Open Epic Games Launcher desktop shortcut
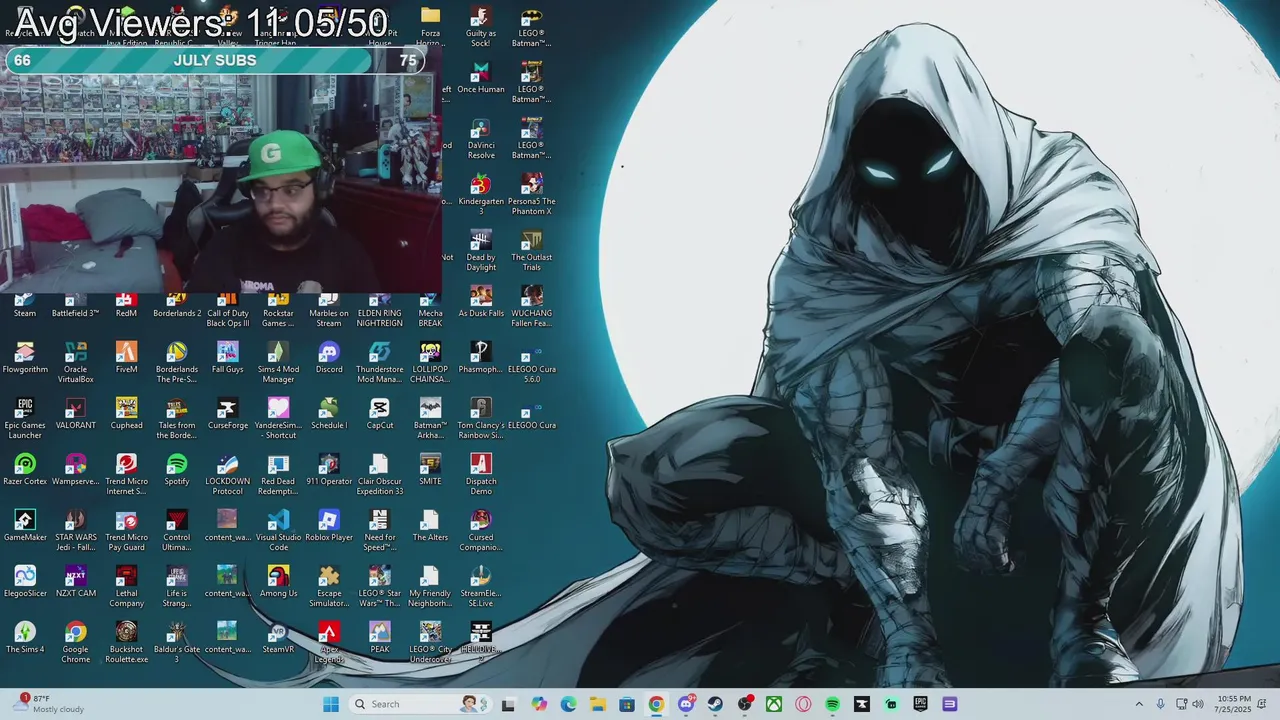 (25, 419)
